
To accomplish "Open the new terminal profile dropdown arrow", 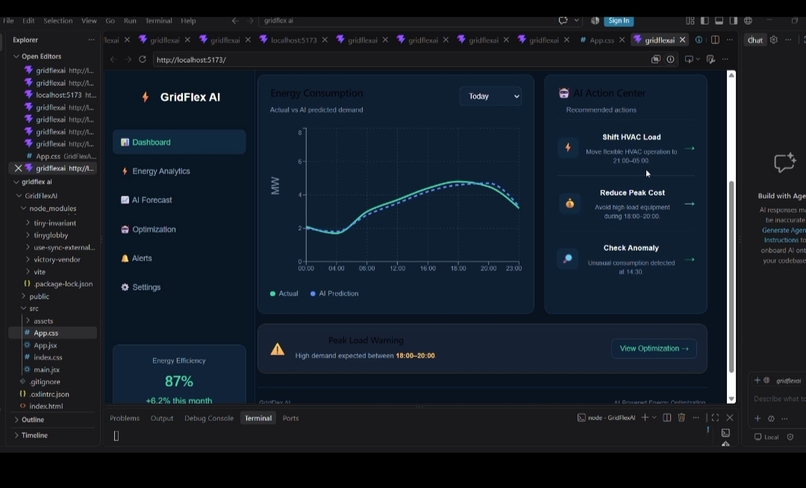I will pyautogui.click(x=654, y=418).
